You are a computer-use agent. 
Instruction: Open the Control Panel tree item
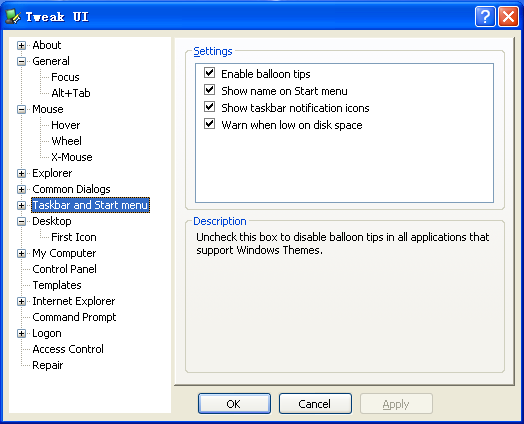[64, 269]
